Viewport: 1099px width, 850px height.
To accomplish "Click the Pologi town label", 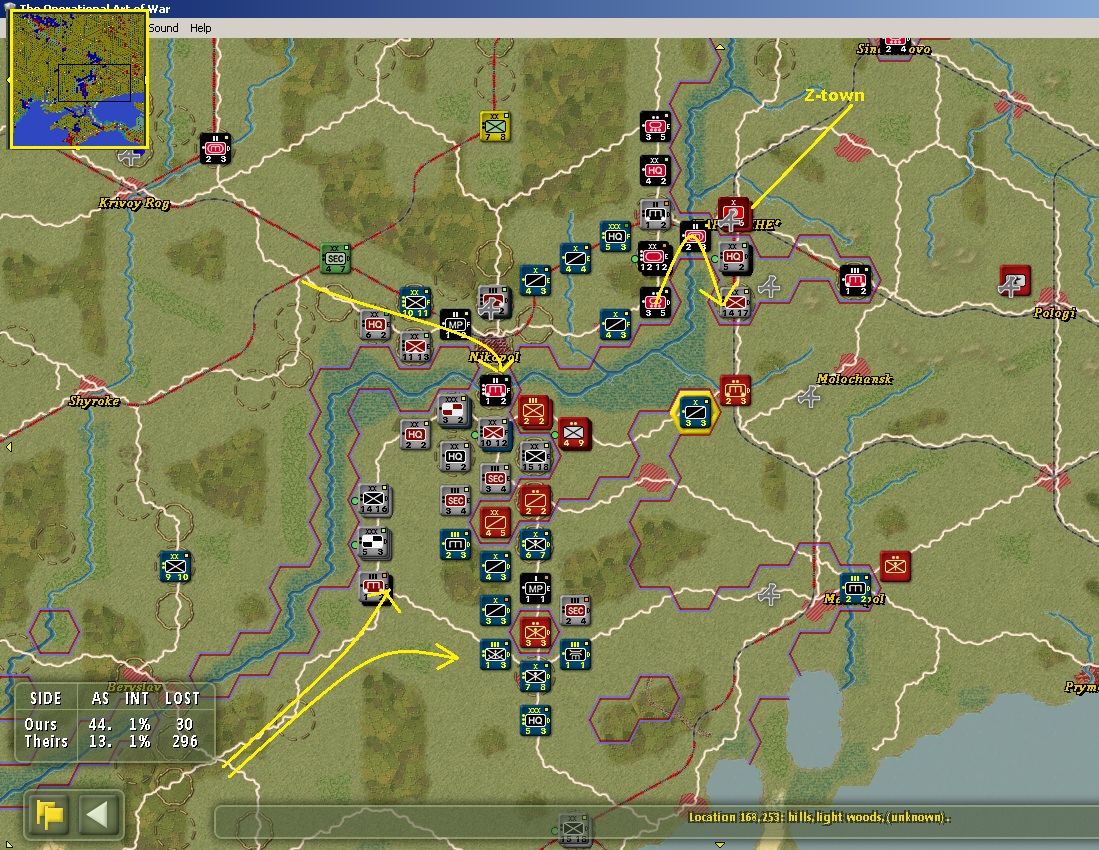I will pyautogui.click(x=1055, y=313).
